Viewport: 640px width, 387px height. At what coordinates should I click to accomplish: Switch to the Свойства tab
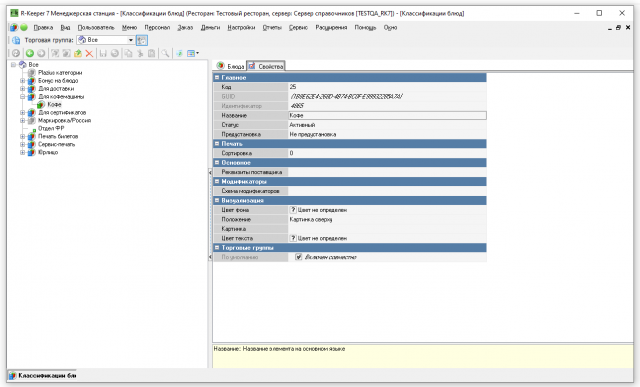(x=266, y=66)
